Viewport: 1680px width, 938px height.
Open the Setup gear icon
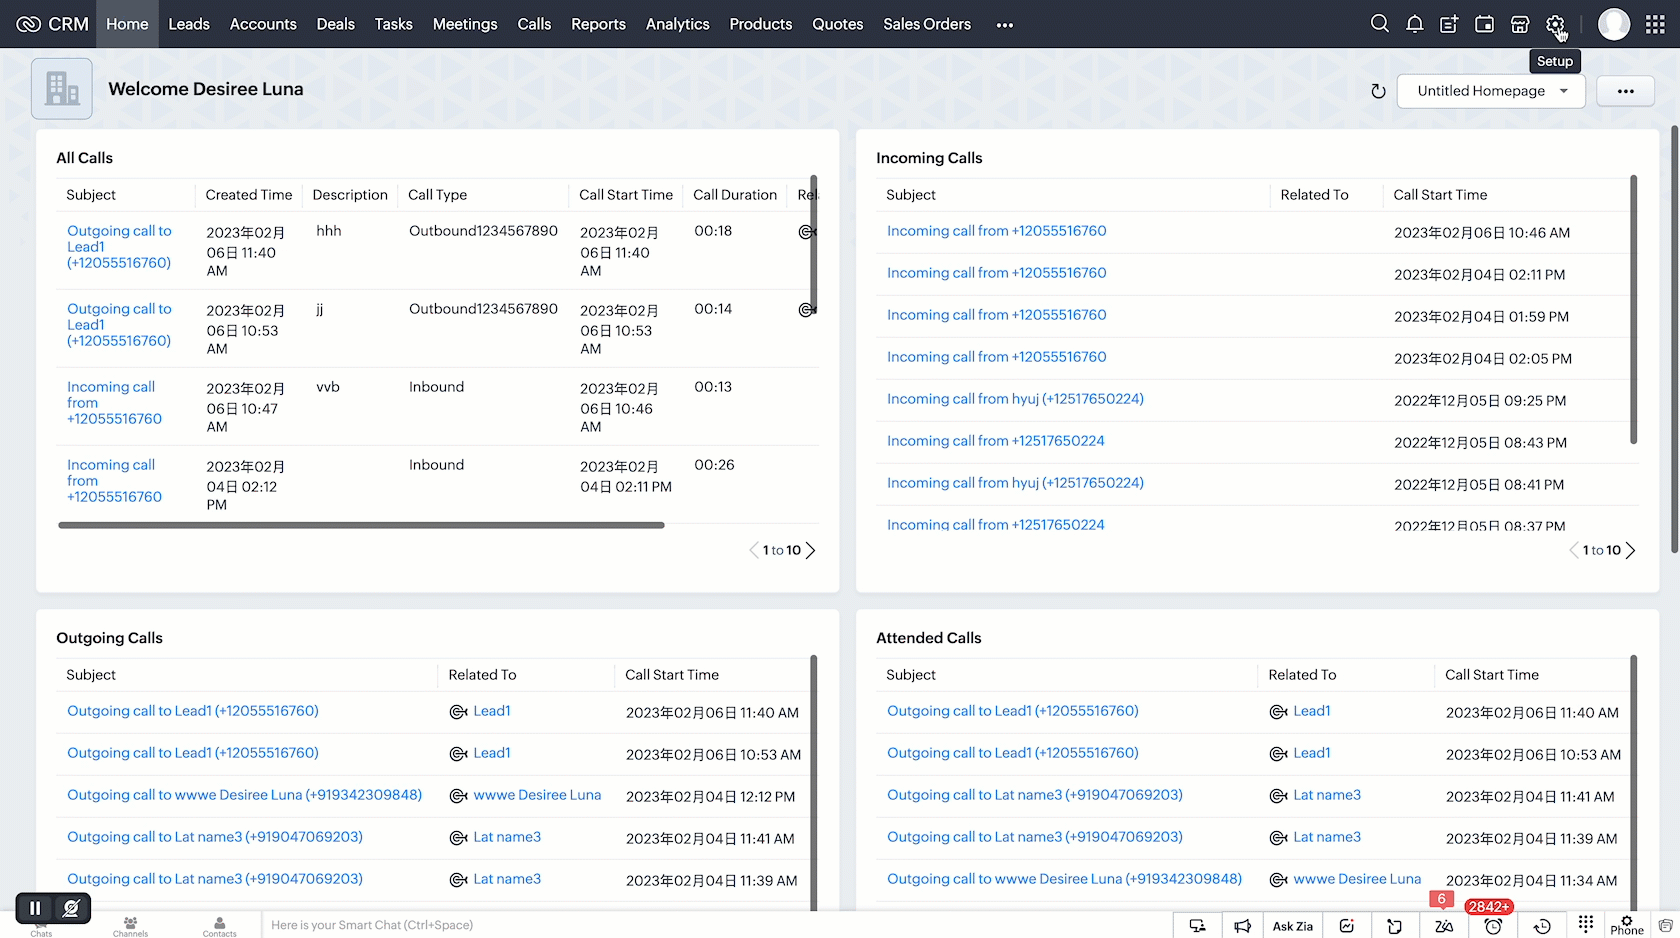pos(1554,24)
